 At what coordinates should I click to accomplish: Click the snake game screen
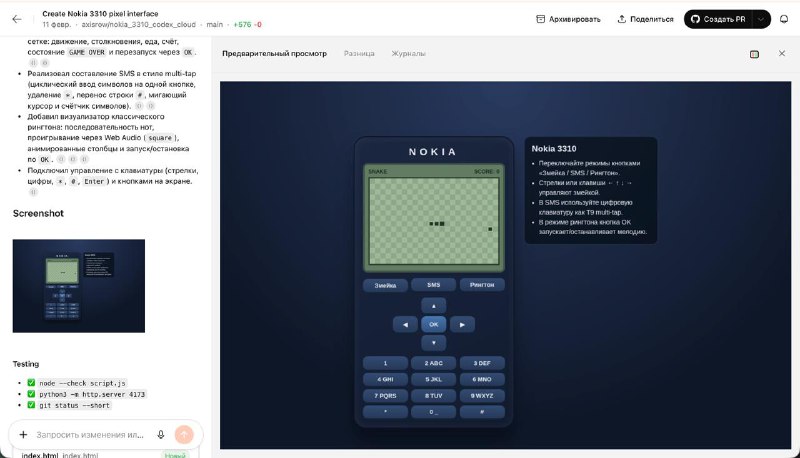[x=434, y=221]
